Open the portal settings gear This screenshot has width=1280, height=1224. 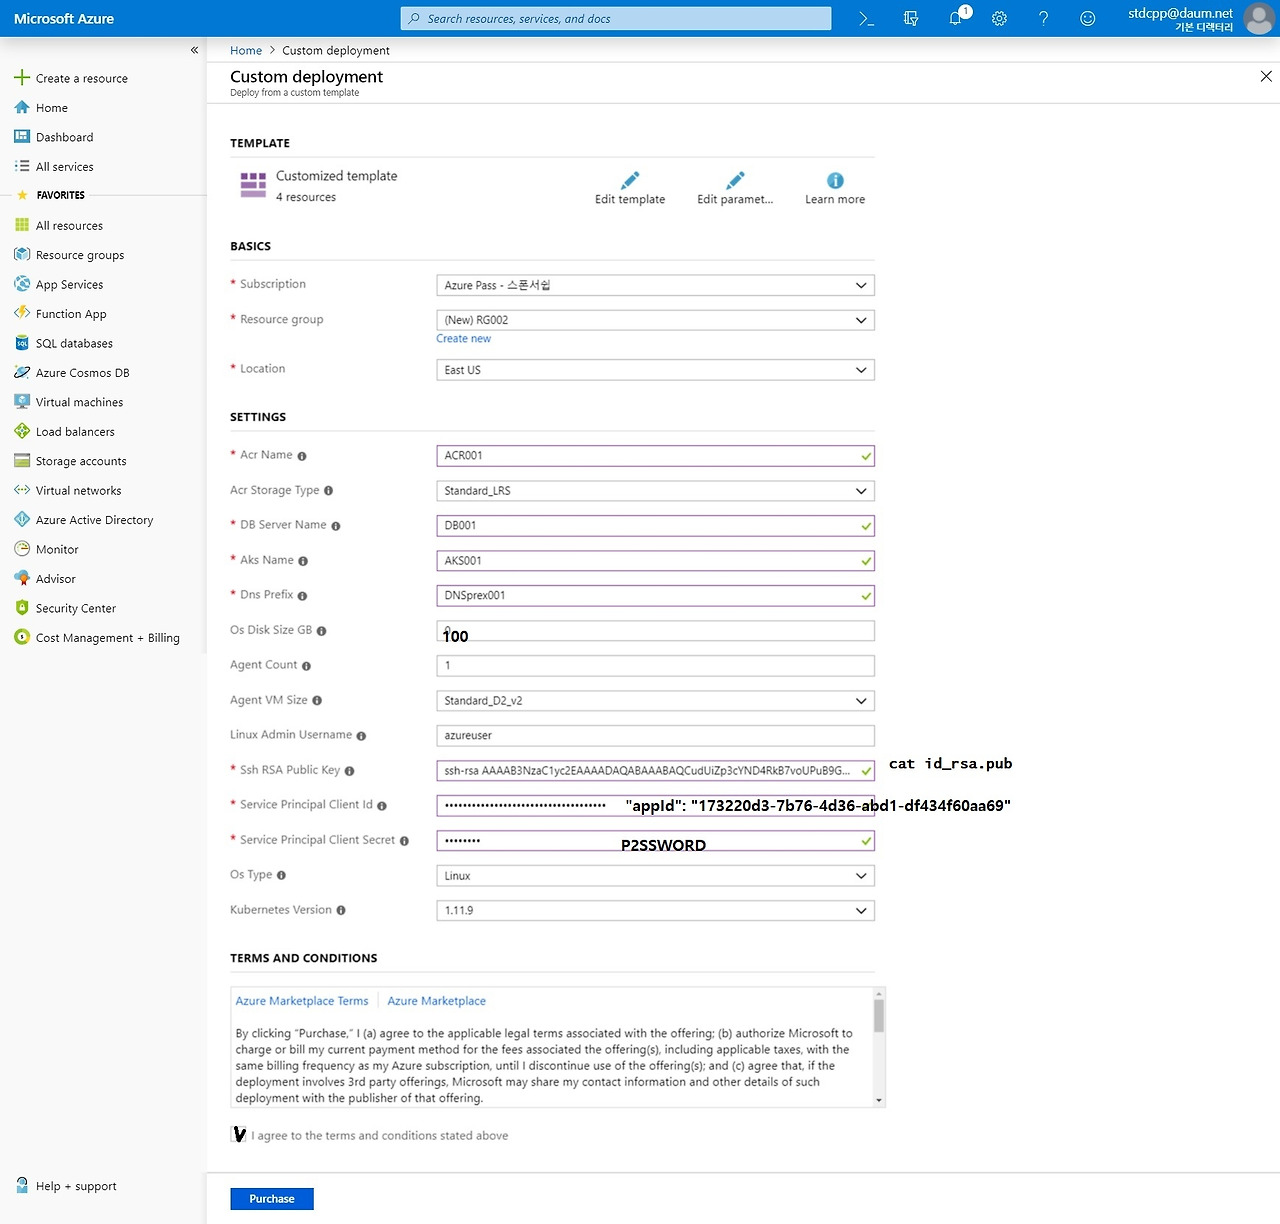click(999, 19)
